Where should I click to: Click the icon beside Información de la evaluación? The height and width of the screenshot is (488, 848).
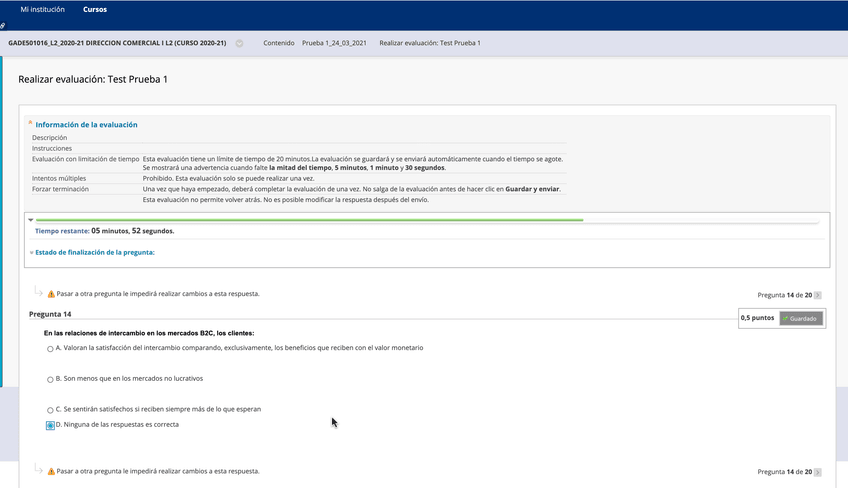click(30, 123)
